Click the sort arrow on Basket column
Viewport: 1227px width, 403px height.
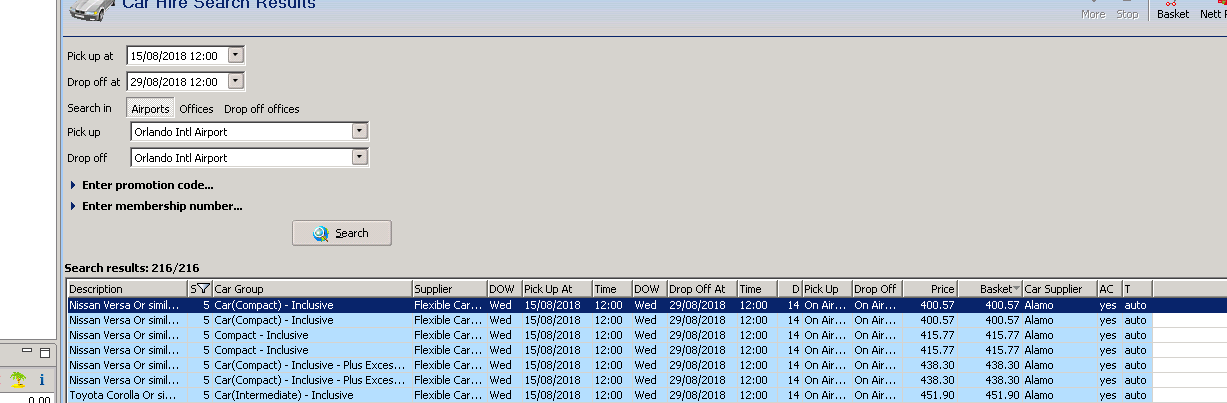(x=1016, y=289)
